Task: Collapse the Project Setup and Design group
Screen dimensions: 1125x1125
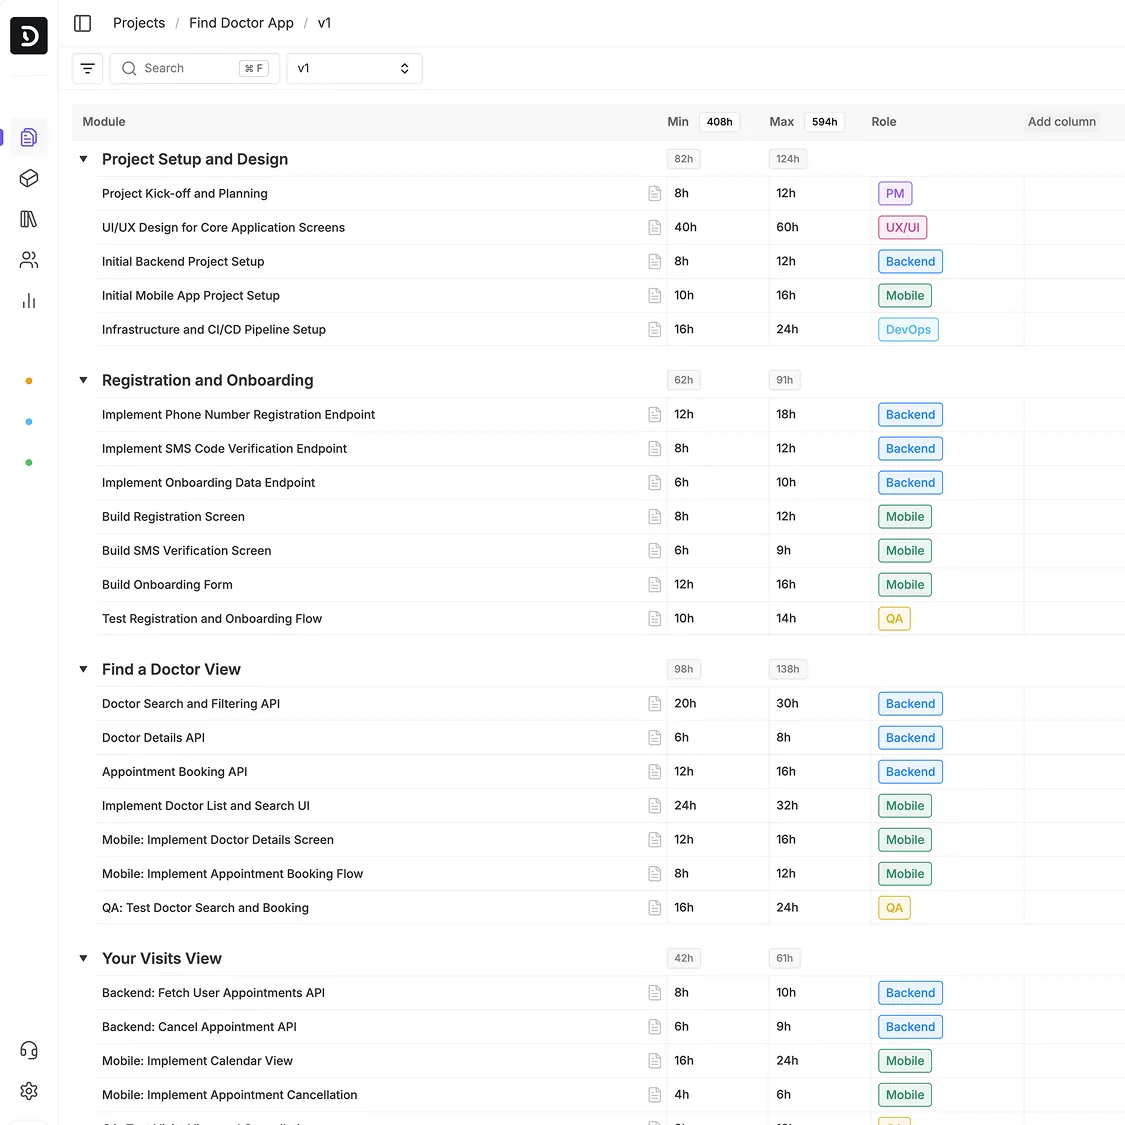Action: (x=84, y=159)
